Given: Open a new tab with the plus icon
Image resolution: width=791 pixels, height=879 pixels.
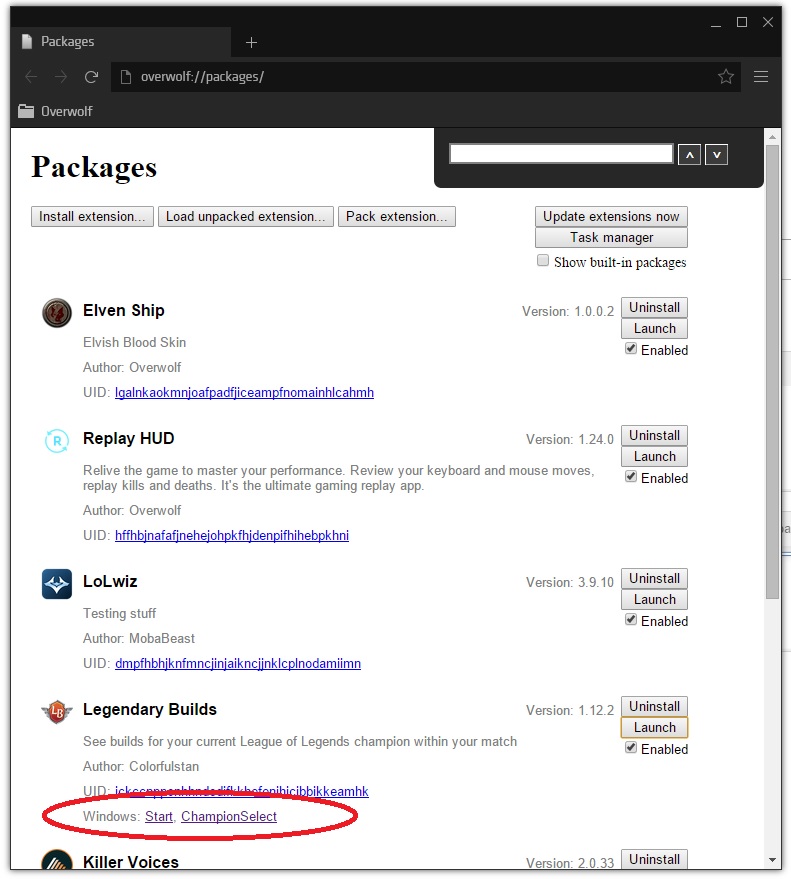Looking at the screenshot, I should point(252,43).
